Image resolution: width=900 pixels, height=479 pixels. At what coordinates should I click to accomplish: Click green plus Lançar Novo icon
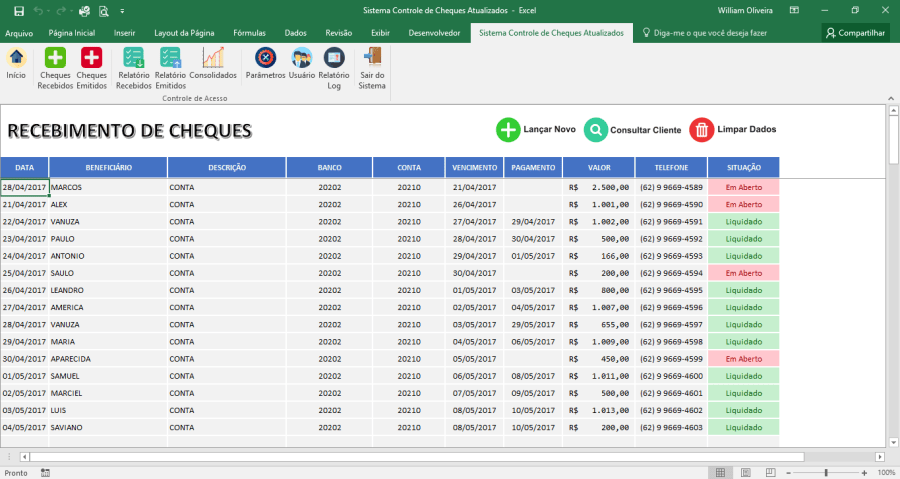click(x=508, y=130)
